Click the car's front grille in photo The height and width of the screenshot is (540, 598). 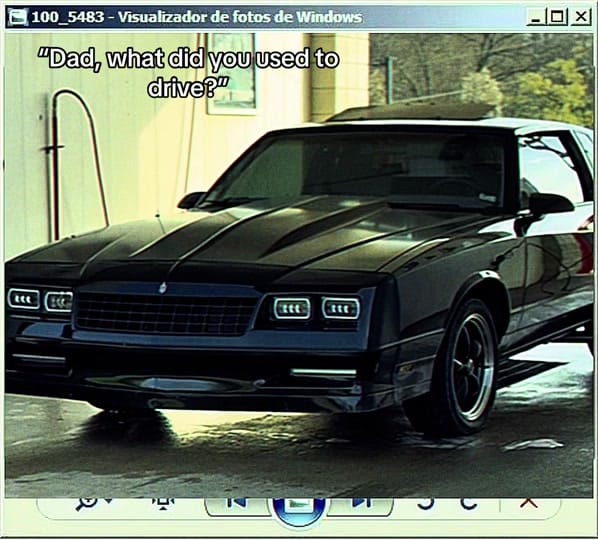pos(166,313)
